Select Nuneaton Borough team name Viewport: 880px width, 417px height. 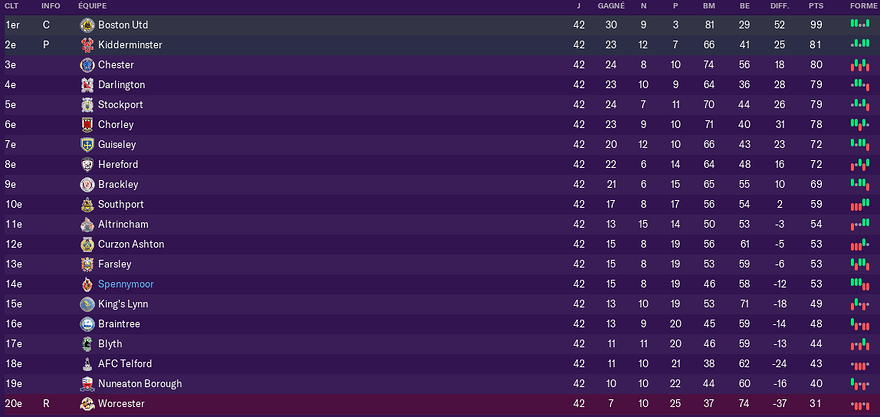point(140,384)
